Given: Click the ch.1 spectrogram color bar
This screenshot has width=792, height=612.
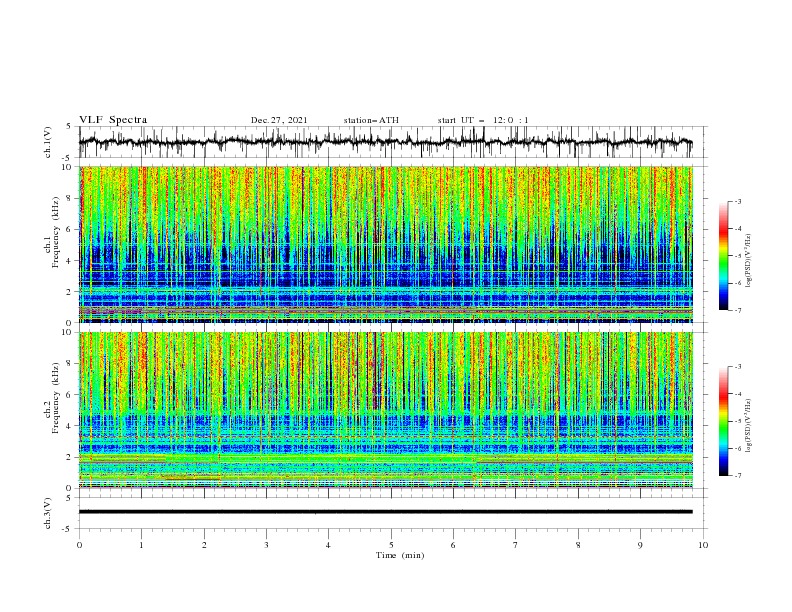Looking at the screenshot, I should 723,256.
